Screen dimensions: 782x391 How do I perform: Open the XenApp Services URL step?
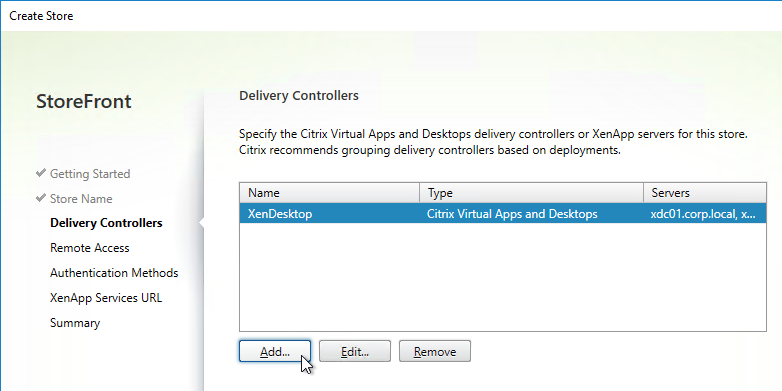[106, 298]
